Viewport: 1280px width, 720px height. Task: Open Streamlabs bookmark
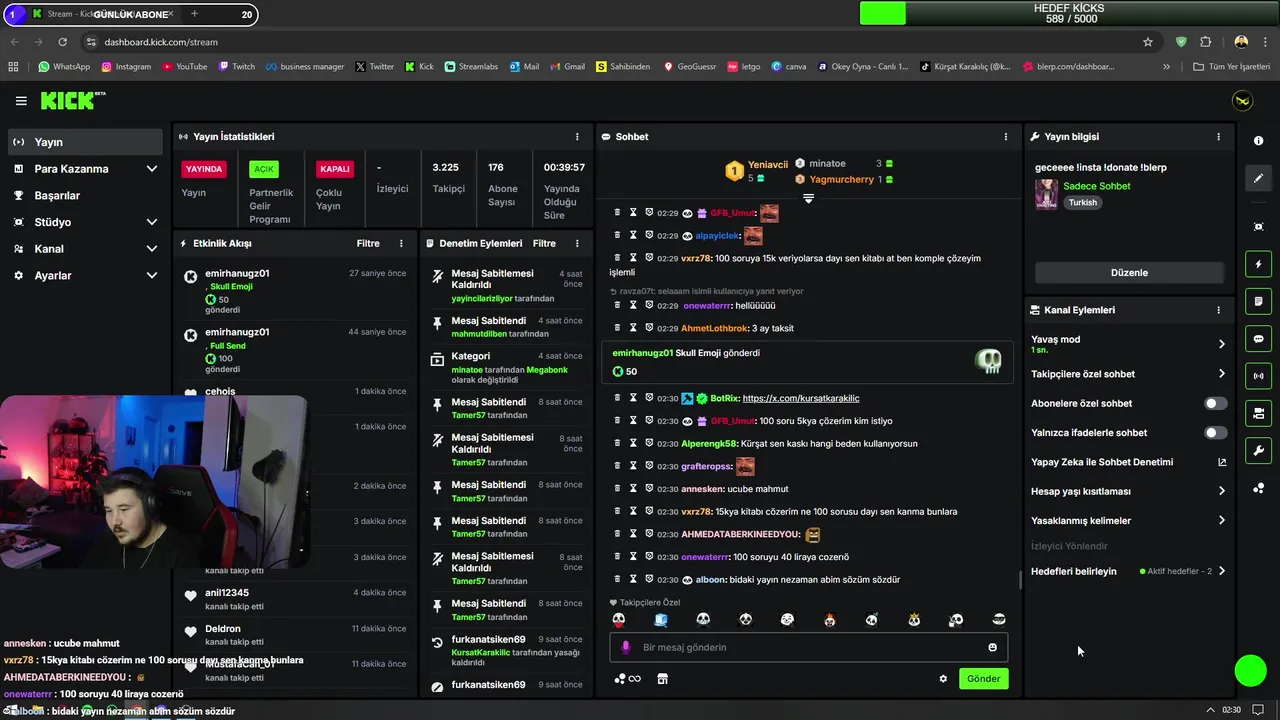point(471,67)
